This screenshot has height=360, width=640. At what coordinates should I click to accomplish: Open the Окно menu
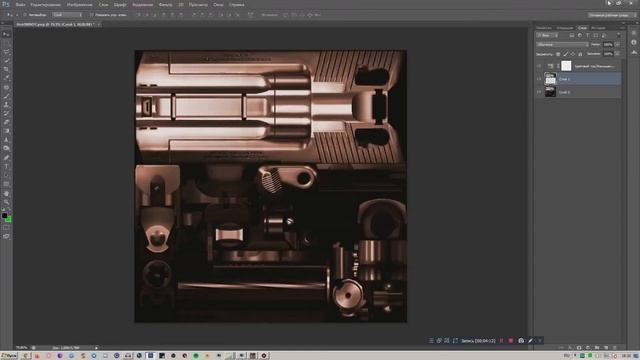coord(218,5)
